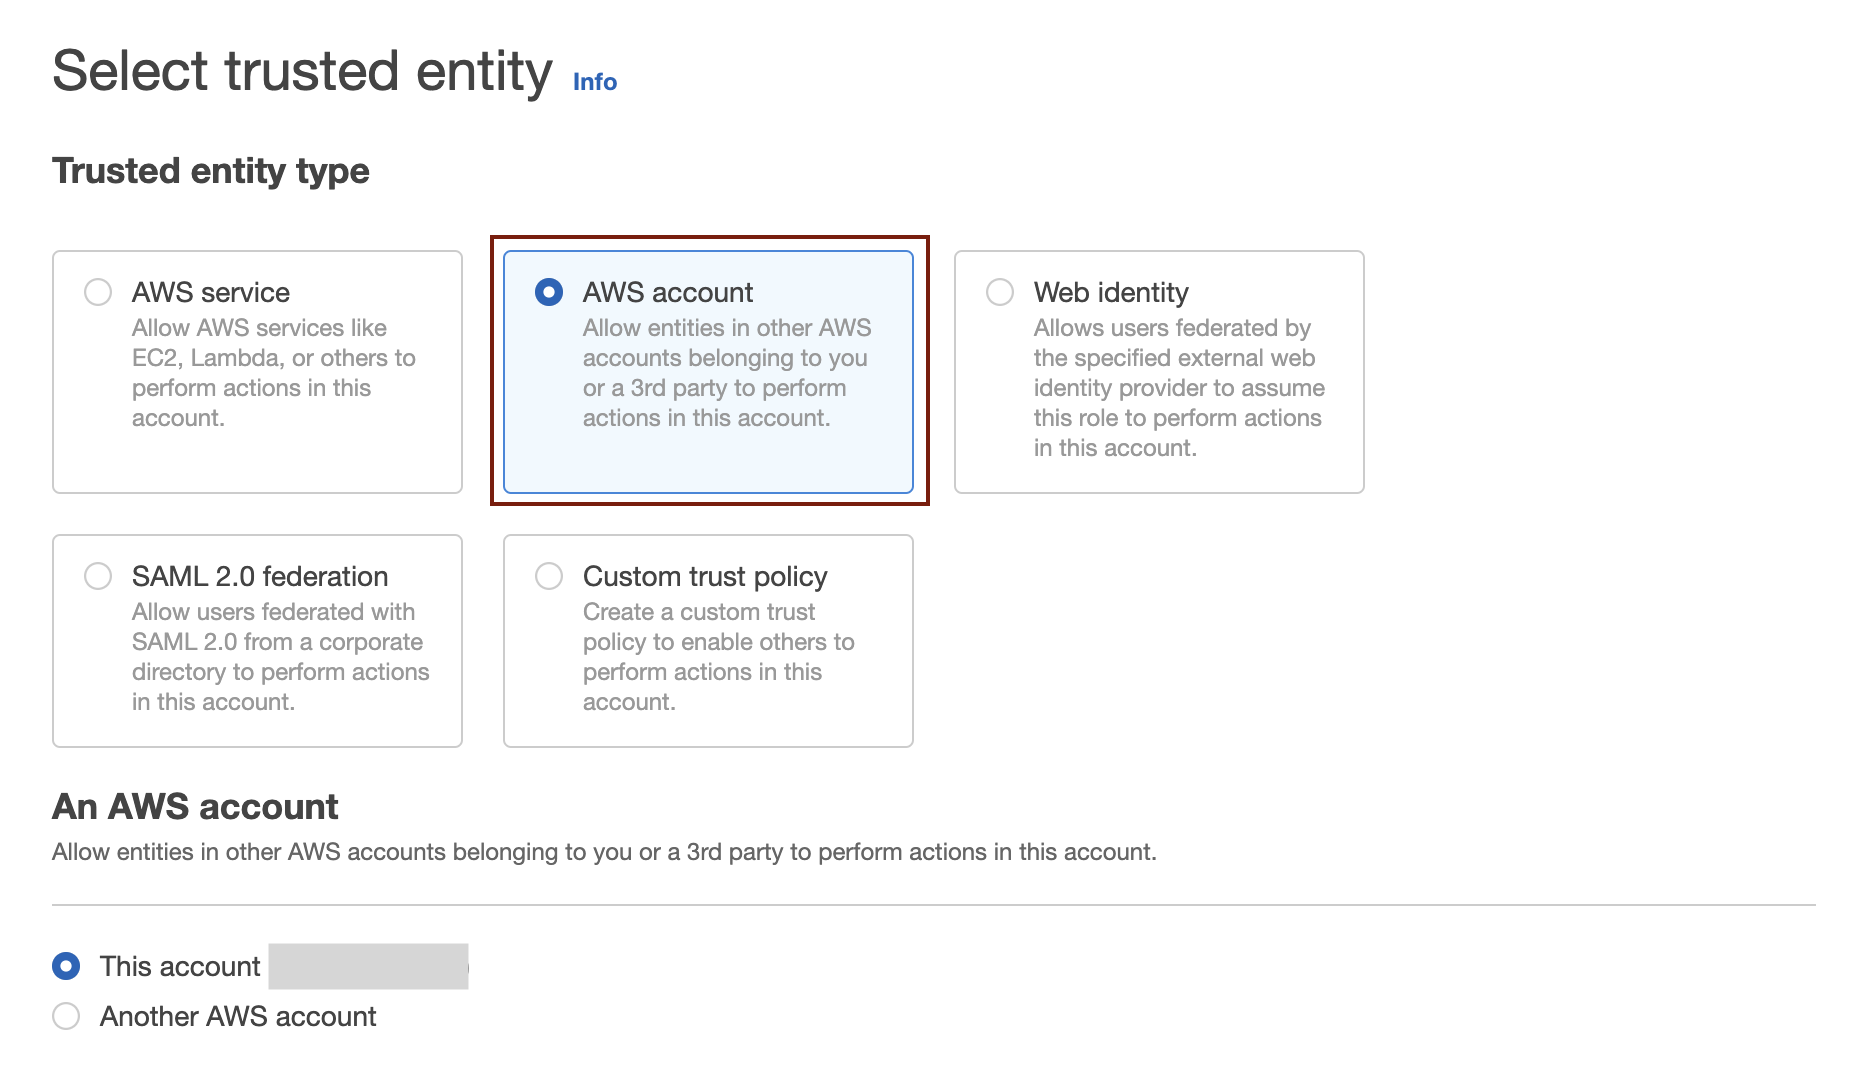
Task: Select the AWS service radio button
Action: coord(98,292)
